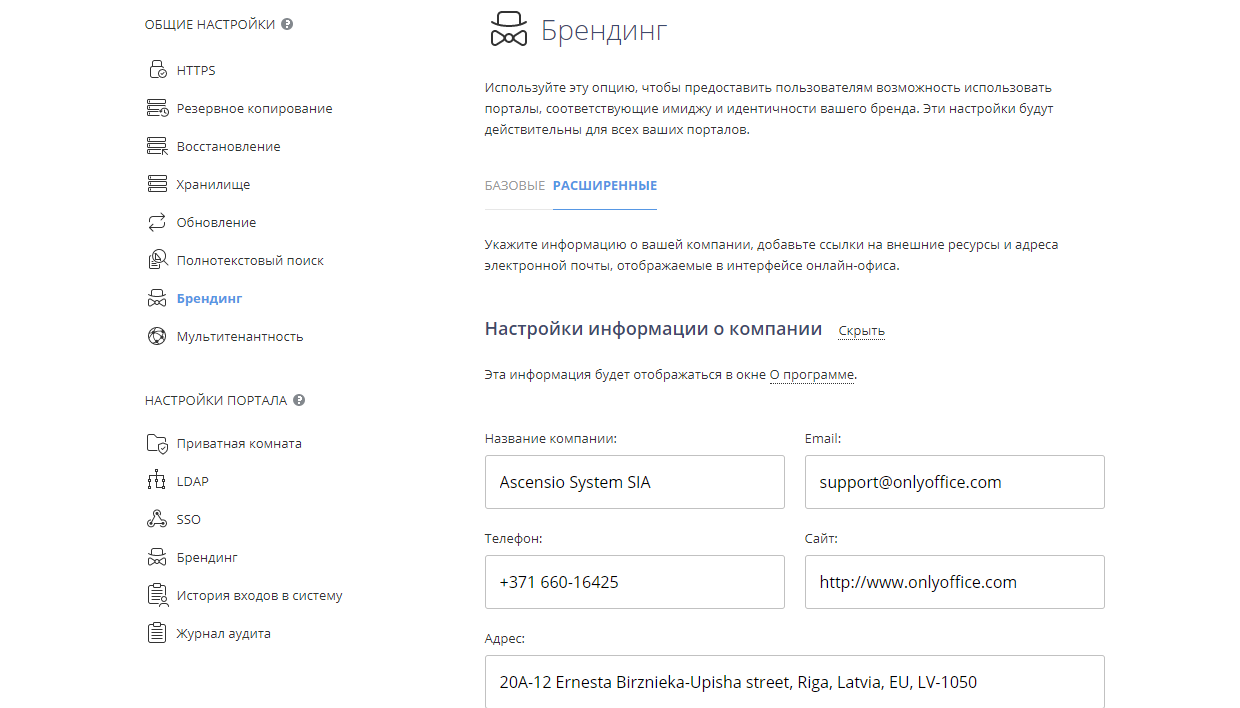Click the SSO icon in portal settings

(157, 519)
